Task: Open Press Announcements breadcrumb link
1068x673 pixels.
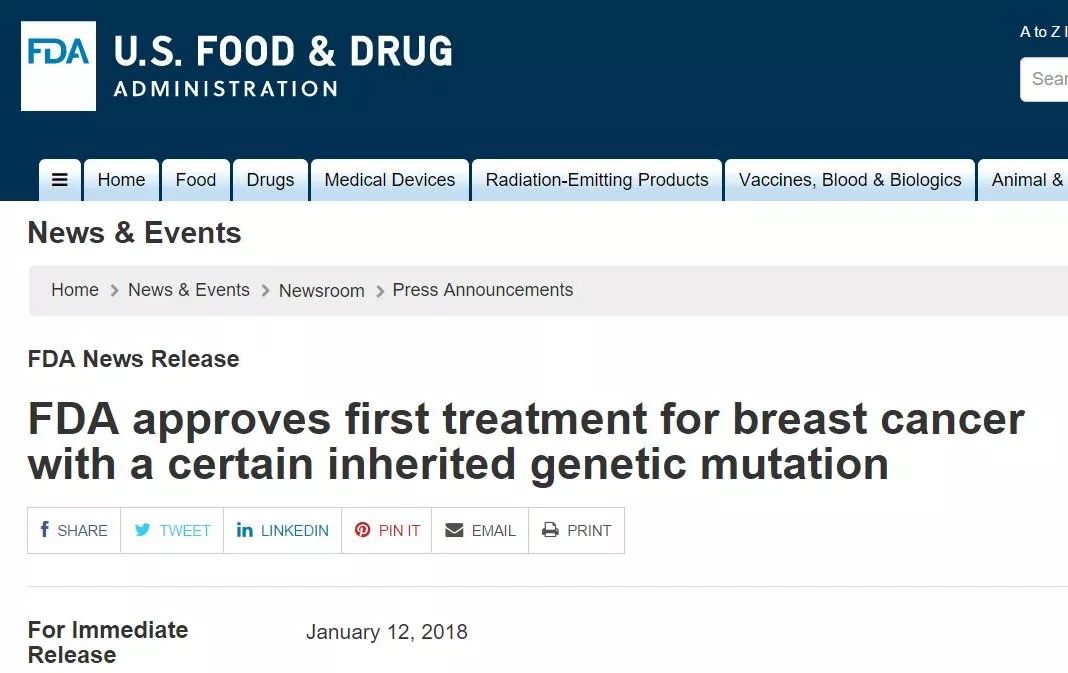Action: click(x=482, y=290)
